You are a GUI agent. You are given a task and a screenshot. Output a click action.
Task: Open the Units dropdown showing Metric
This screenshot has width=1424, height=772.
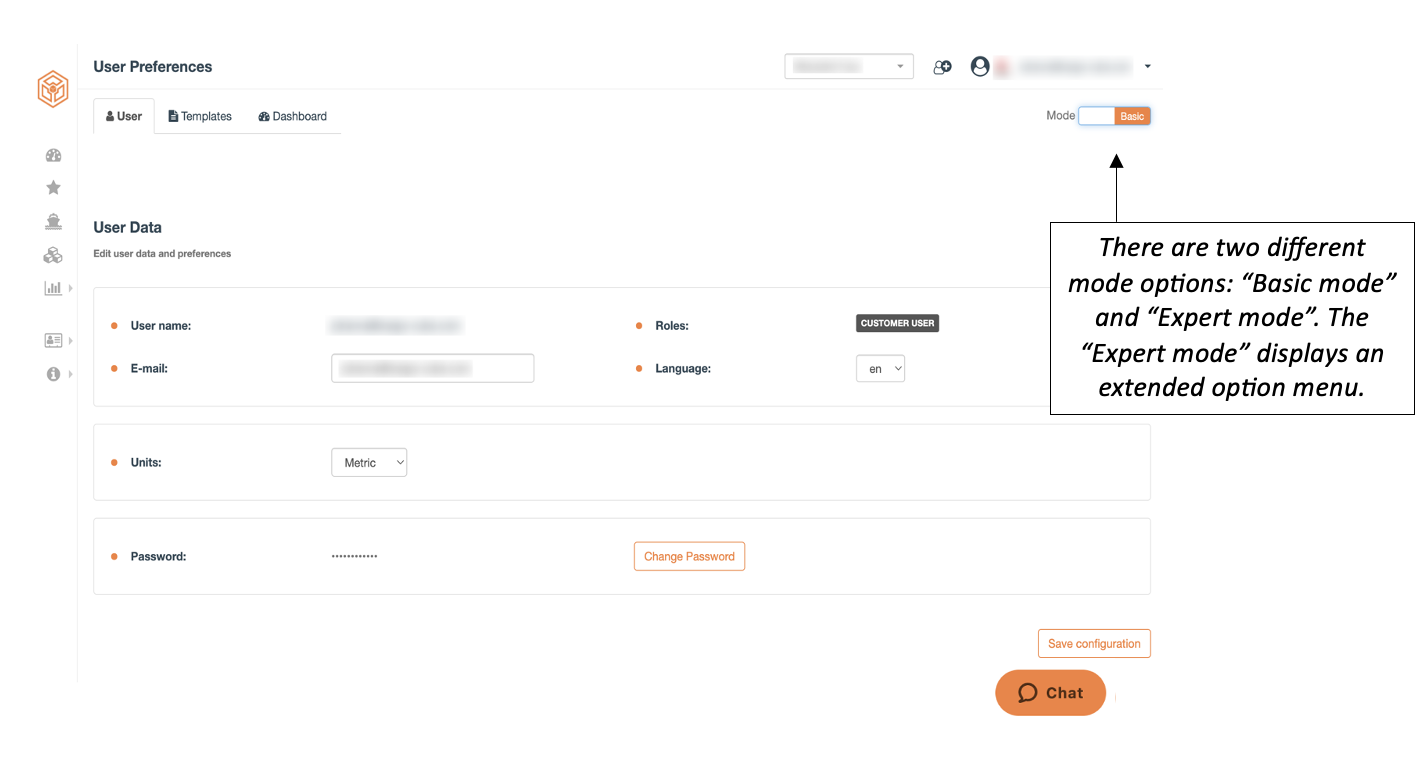pyautogui.click(x=369, y=462)
